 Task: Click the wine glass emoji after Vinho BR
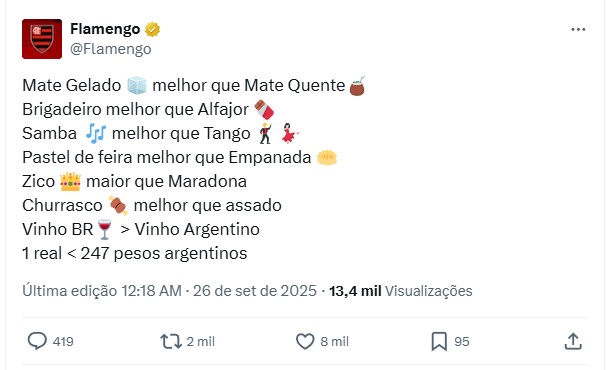pyautogui.click(x=104, y=230)
